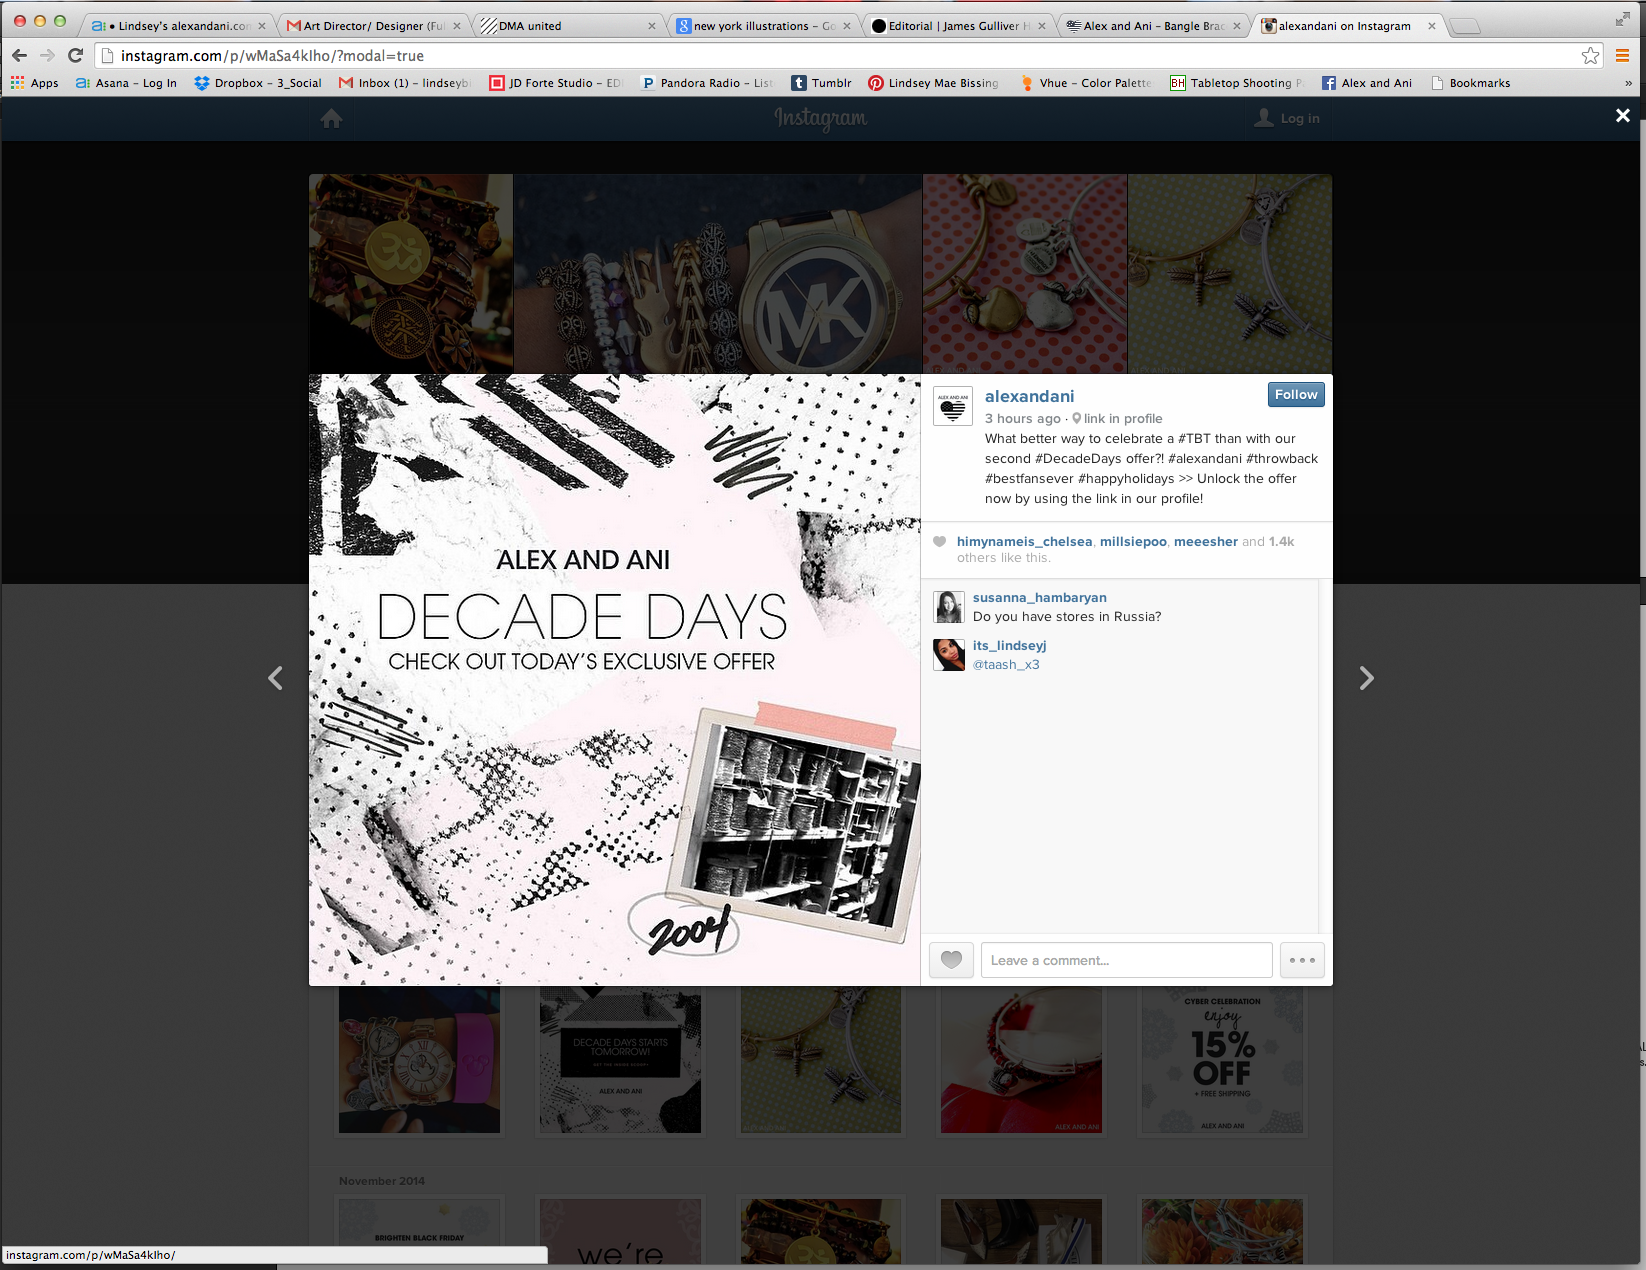Open the Brighten Black Friday thumbnail

(x=419, y=1232)
